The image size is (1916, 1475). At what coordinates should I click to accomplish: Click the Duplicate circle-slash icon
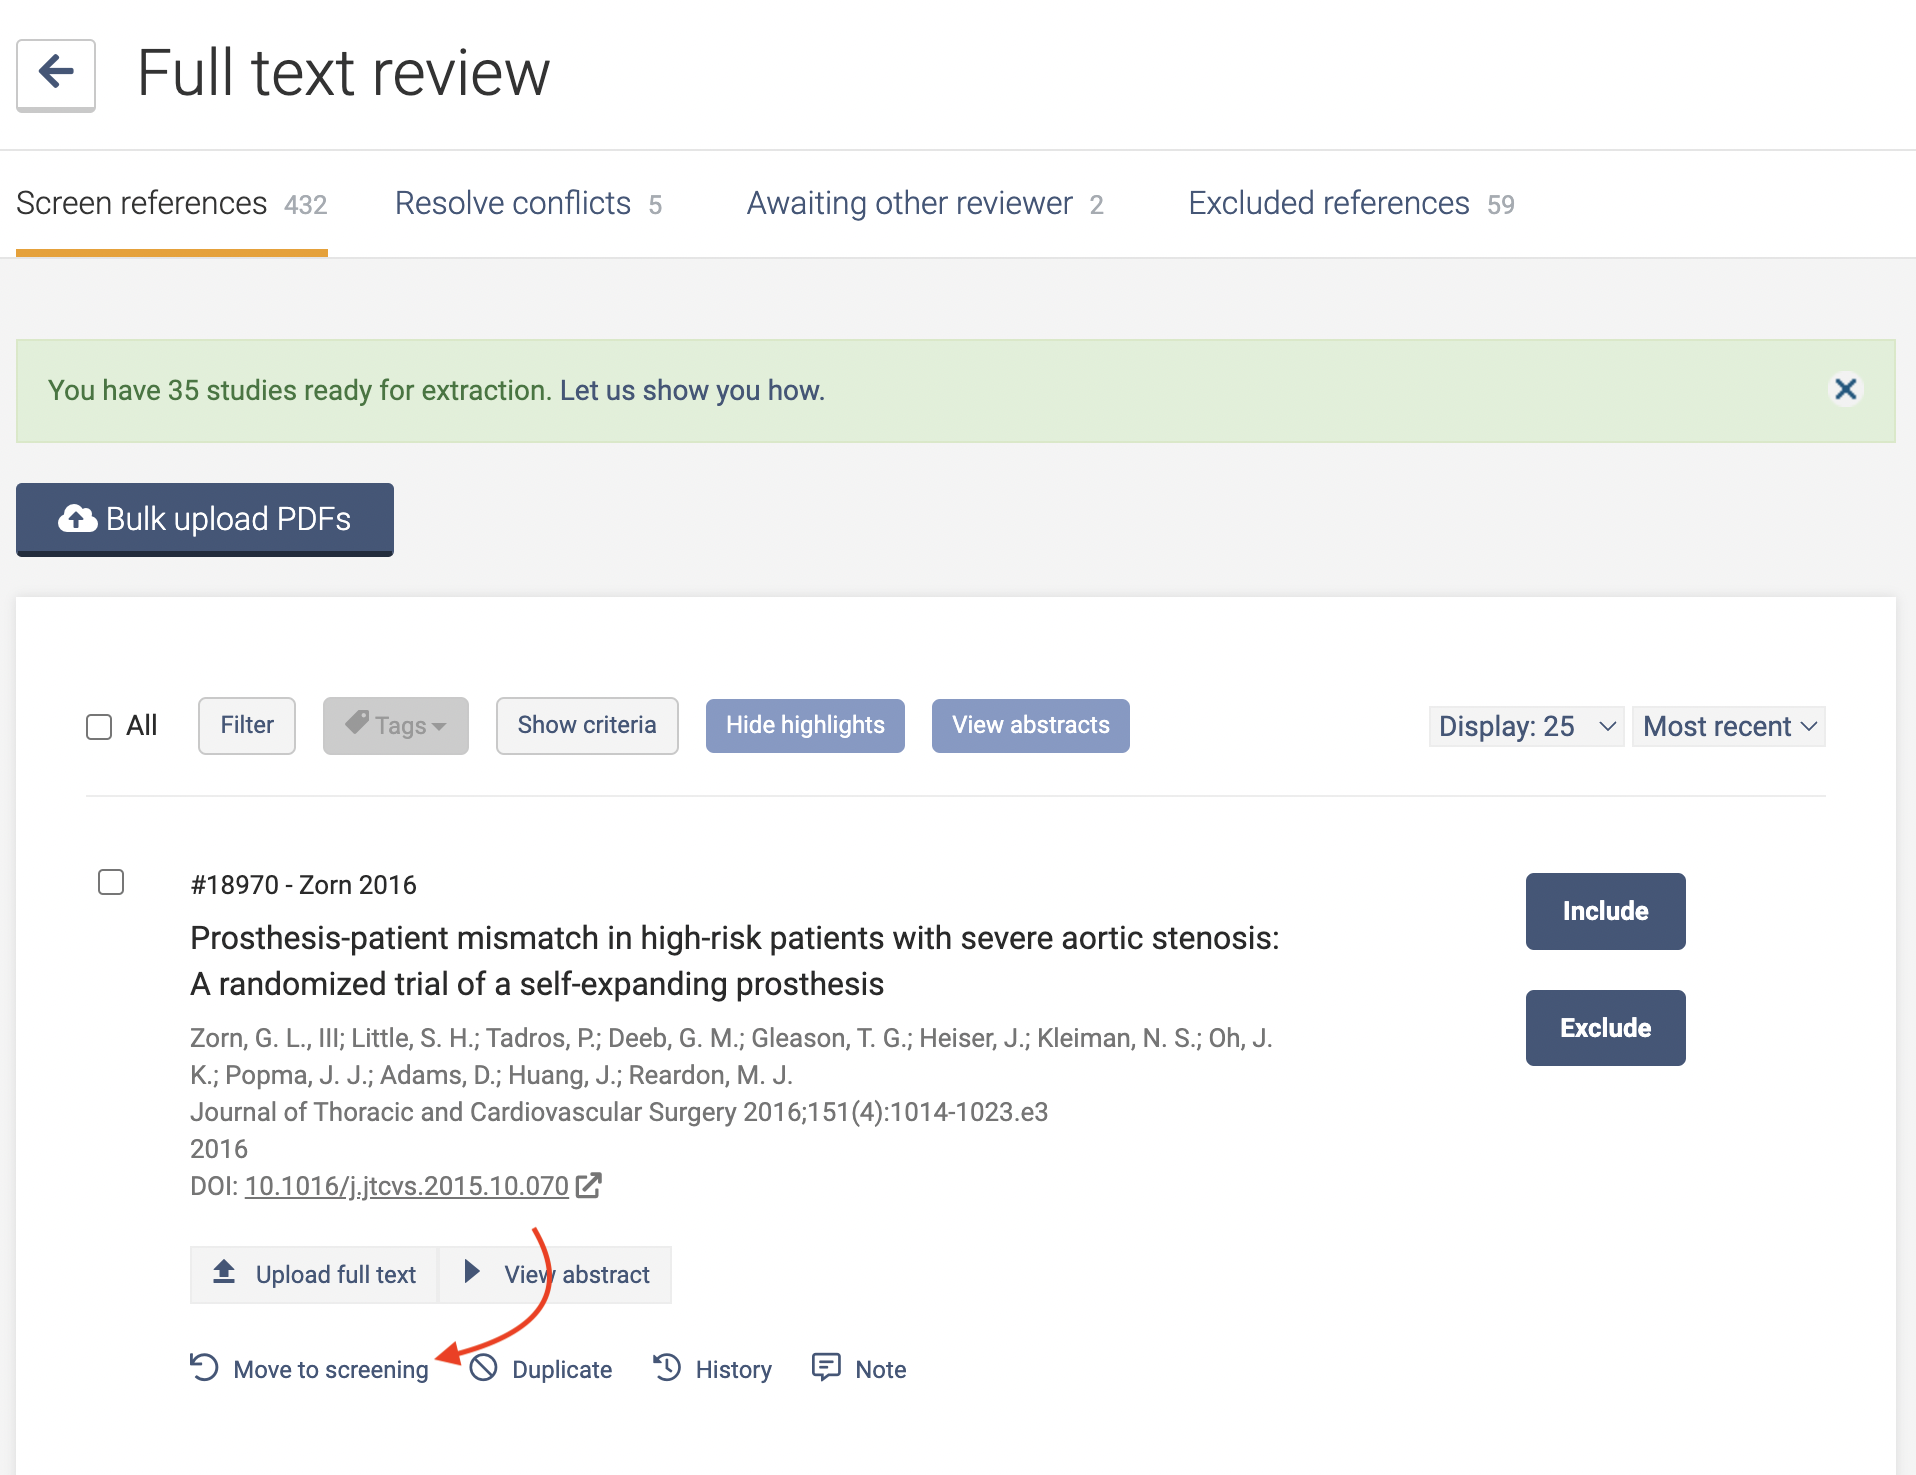(x=484, y=1367)
